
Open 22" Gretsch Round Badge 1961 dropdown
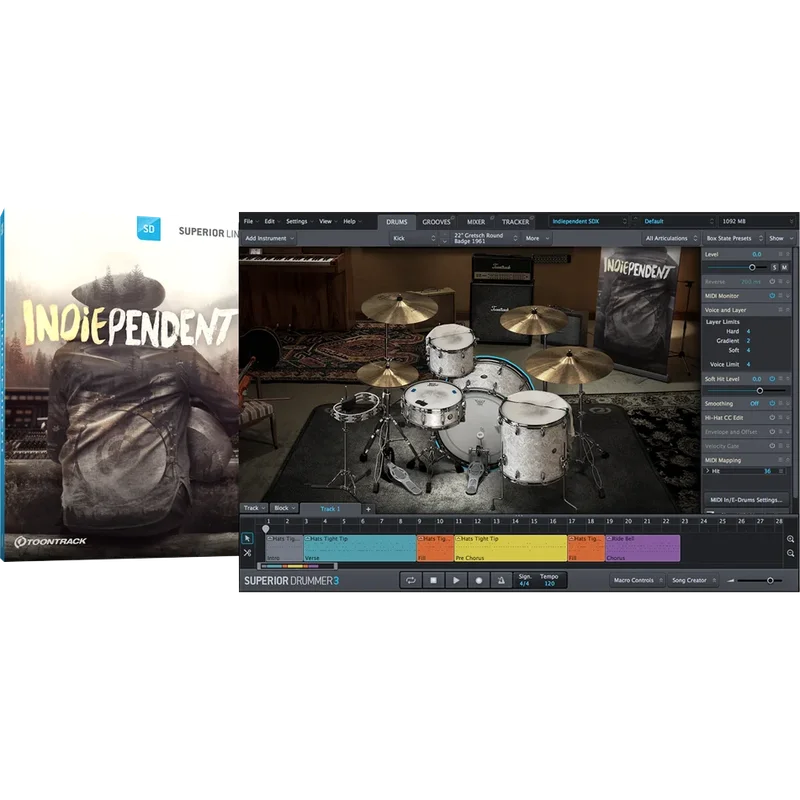pyautogui.click(x=485, y=238)
